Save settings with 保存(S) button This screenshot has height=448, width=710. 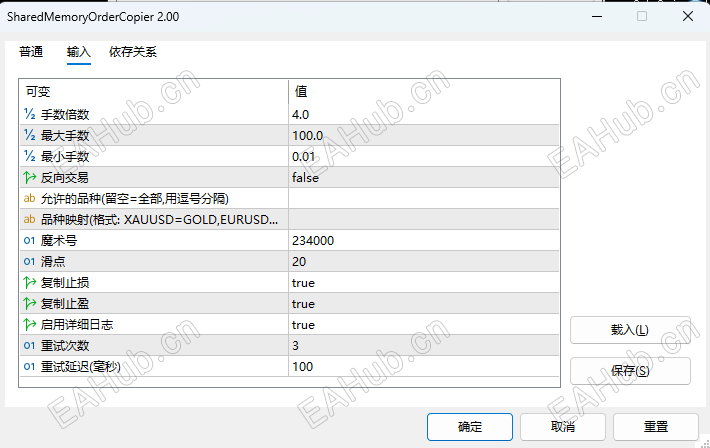click(630, 371)
